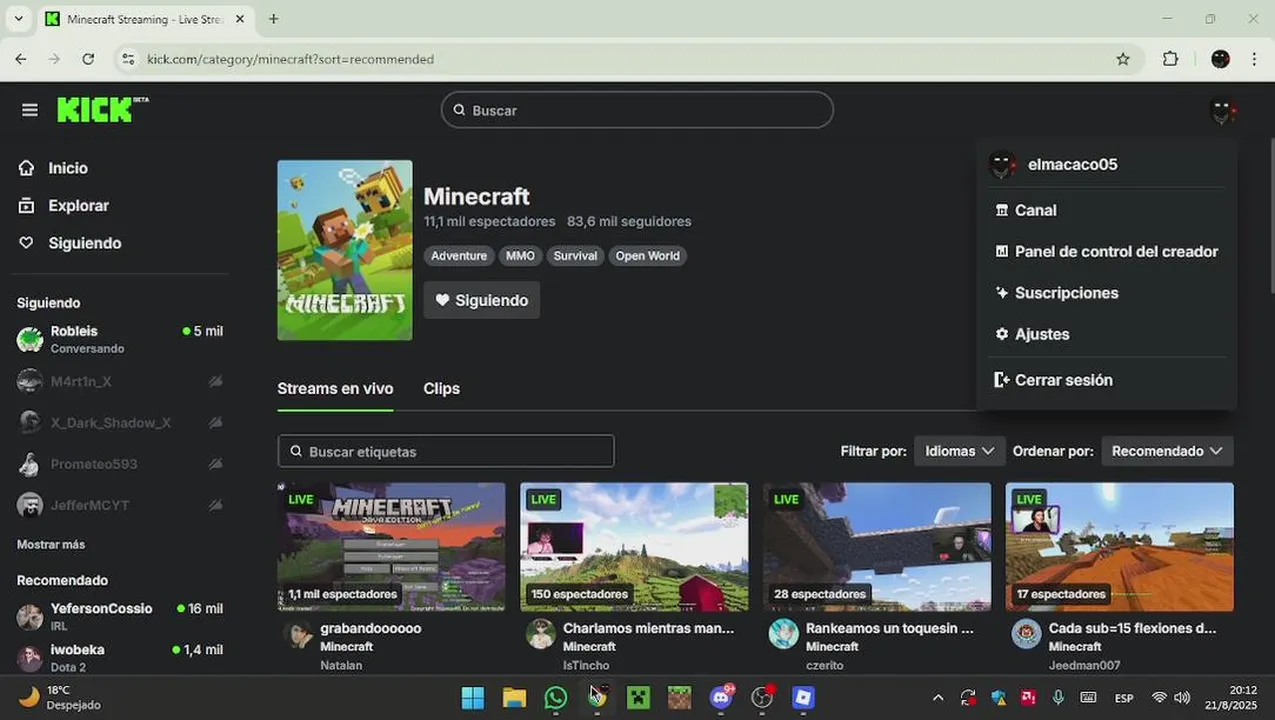1275x720 pixels.
Task: Open the profile avatar in header
Action: pyautogui.click(x=1221, y=111)
